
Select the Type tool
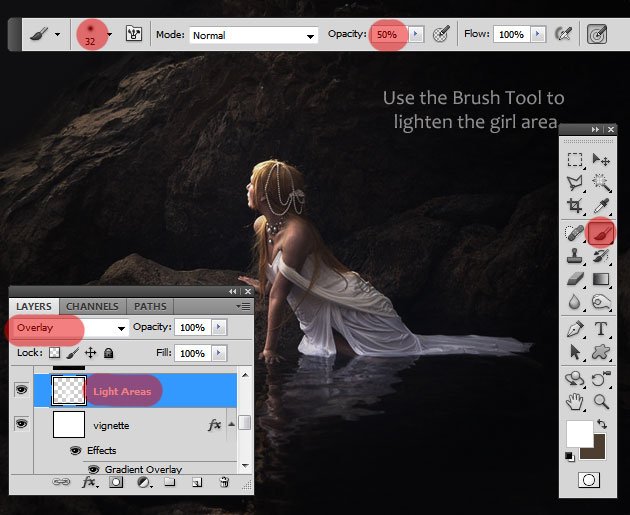(601, 329)
